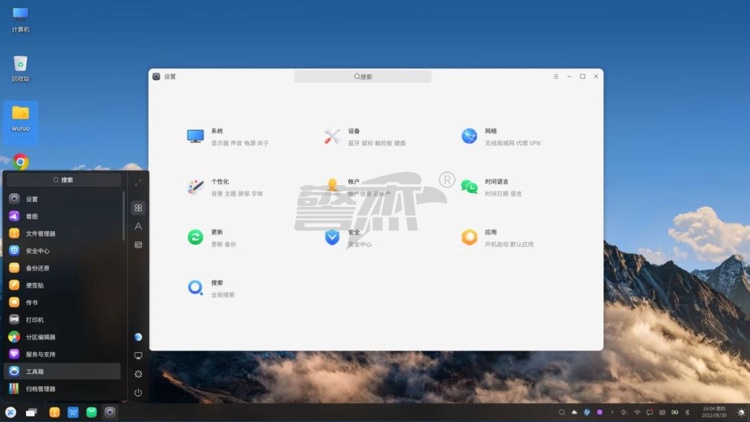This screenshot has width=750, height=422.
Task: Select 文件管理器 in the start menu
Action: point(40,233)
